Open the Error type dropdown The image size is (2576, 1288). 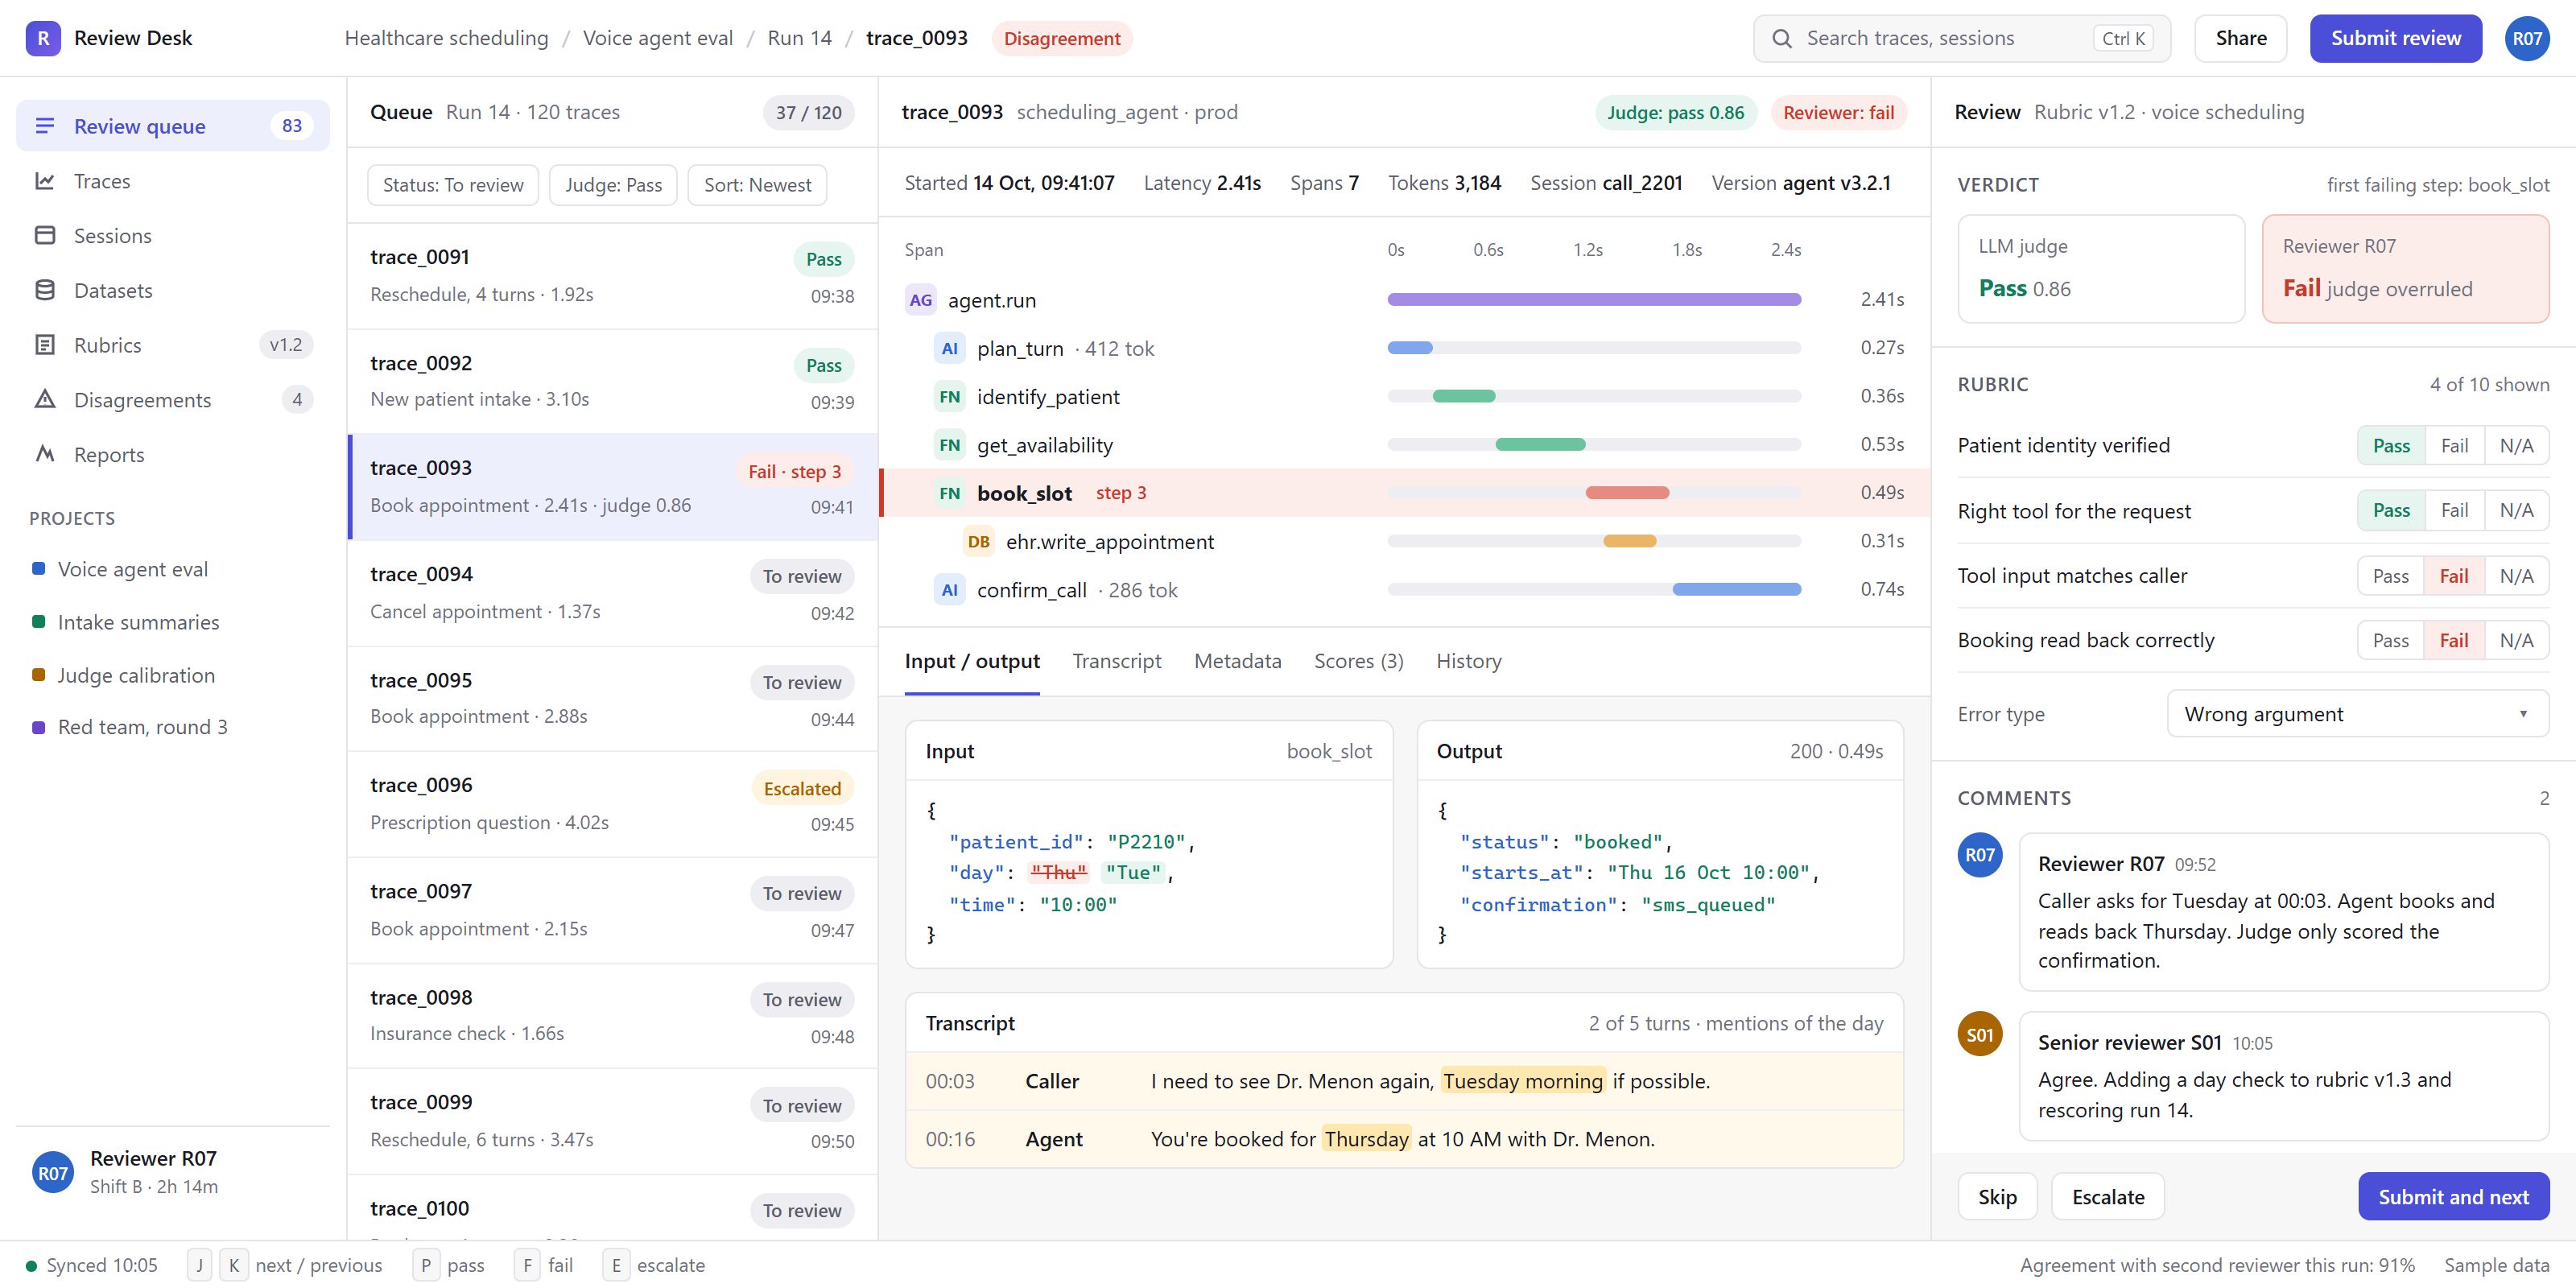tap(2357, 714)
